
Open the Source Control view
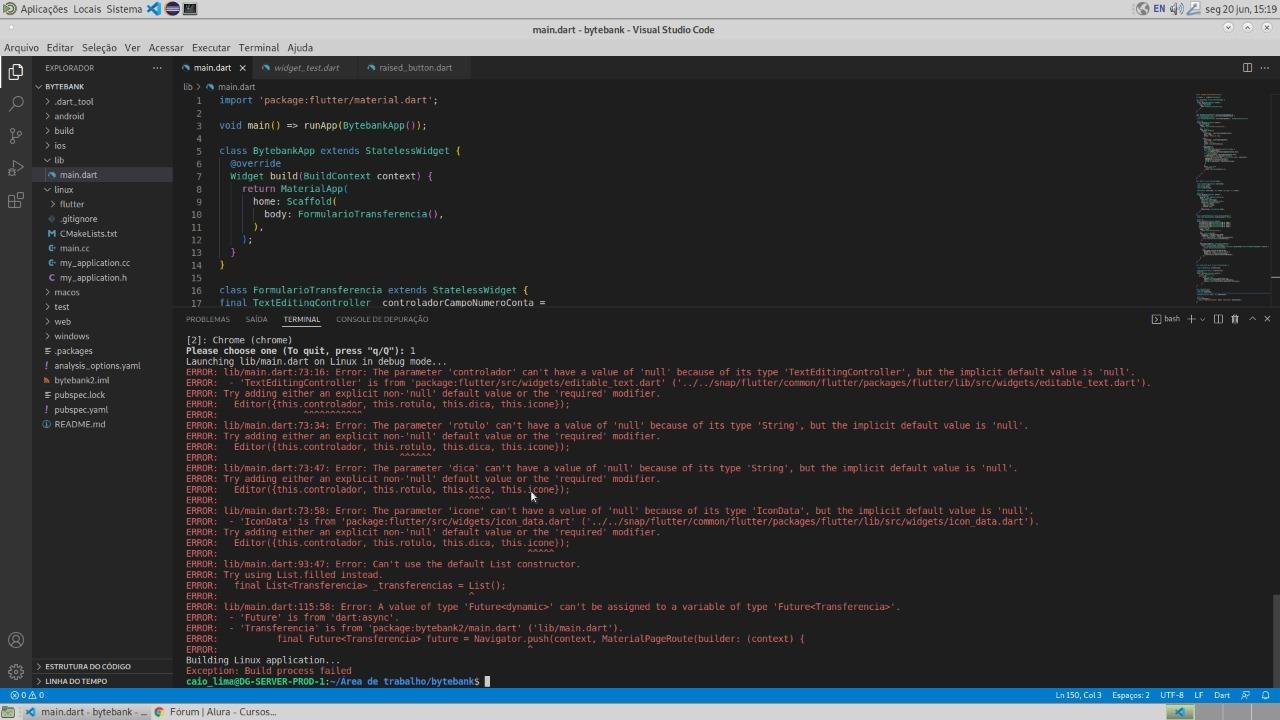[15, 135]
